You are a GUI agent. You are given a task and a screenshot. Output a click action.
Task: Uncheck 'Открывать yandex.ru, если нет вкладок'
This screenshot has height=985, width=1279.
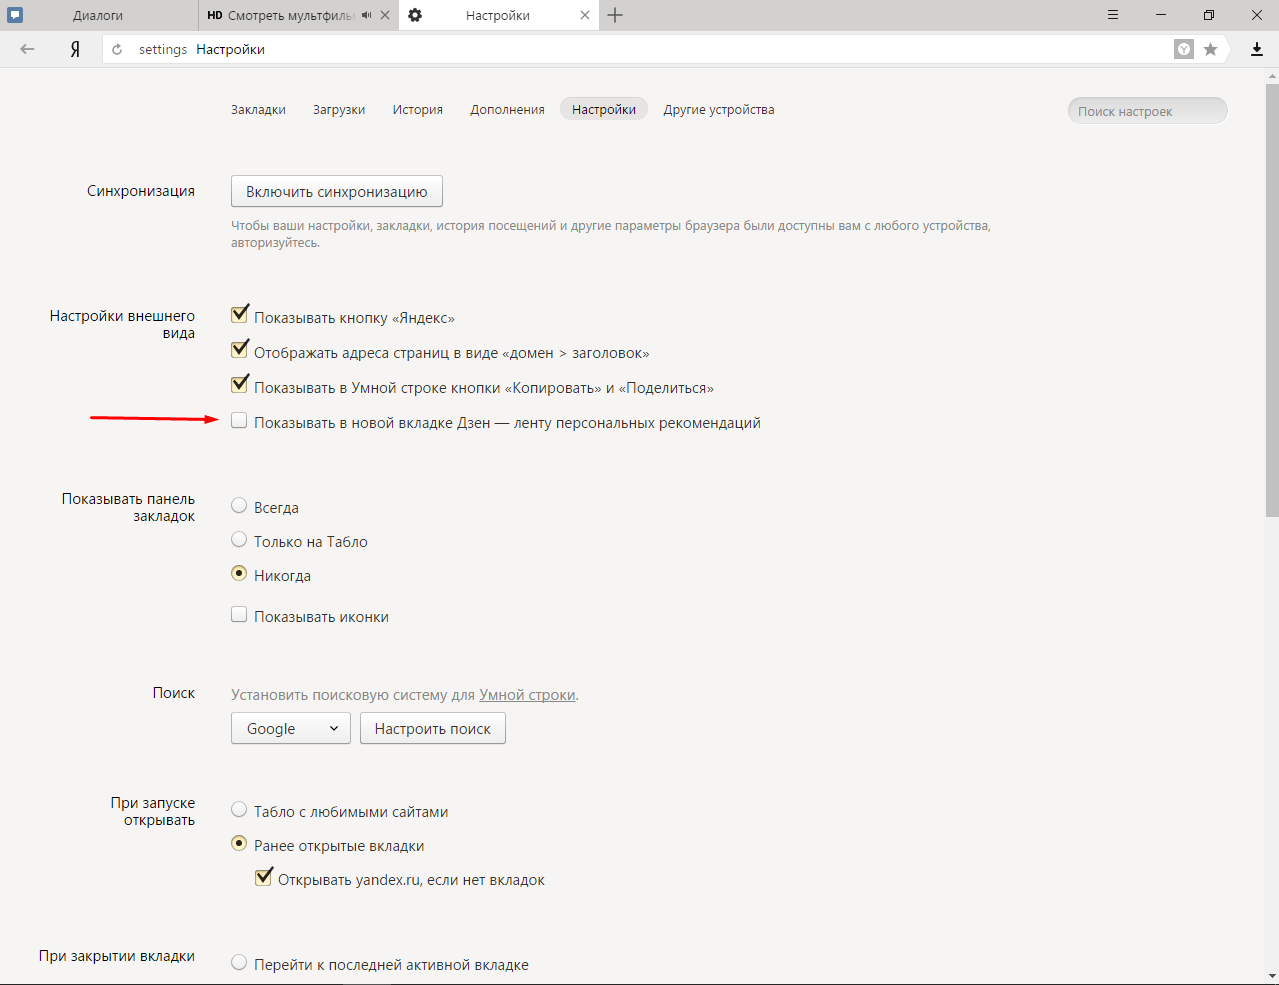click(x=264, y=877)
